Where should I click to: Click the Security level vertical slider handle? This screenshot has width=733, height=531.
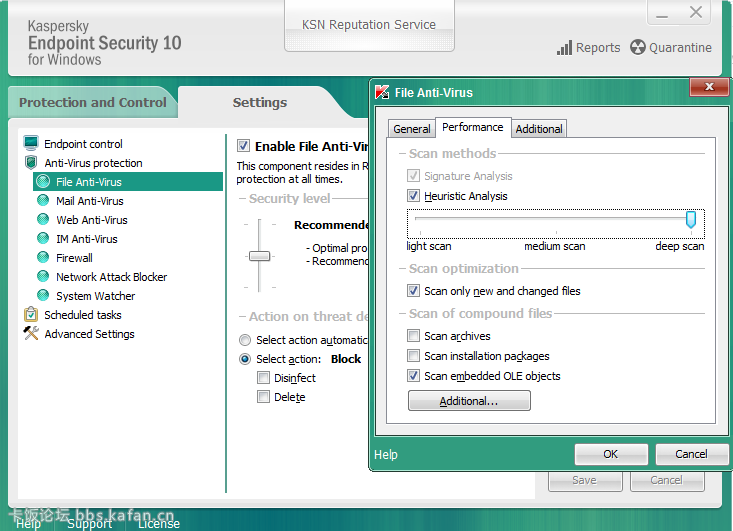click(x=259, y=256)
